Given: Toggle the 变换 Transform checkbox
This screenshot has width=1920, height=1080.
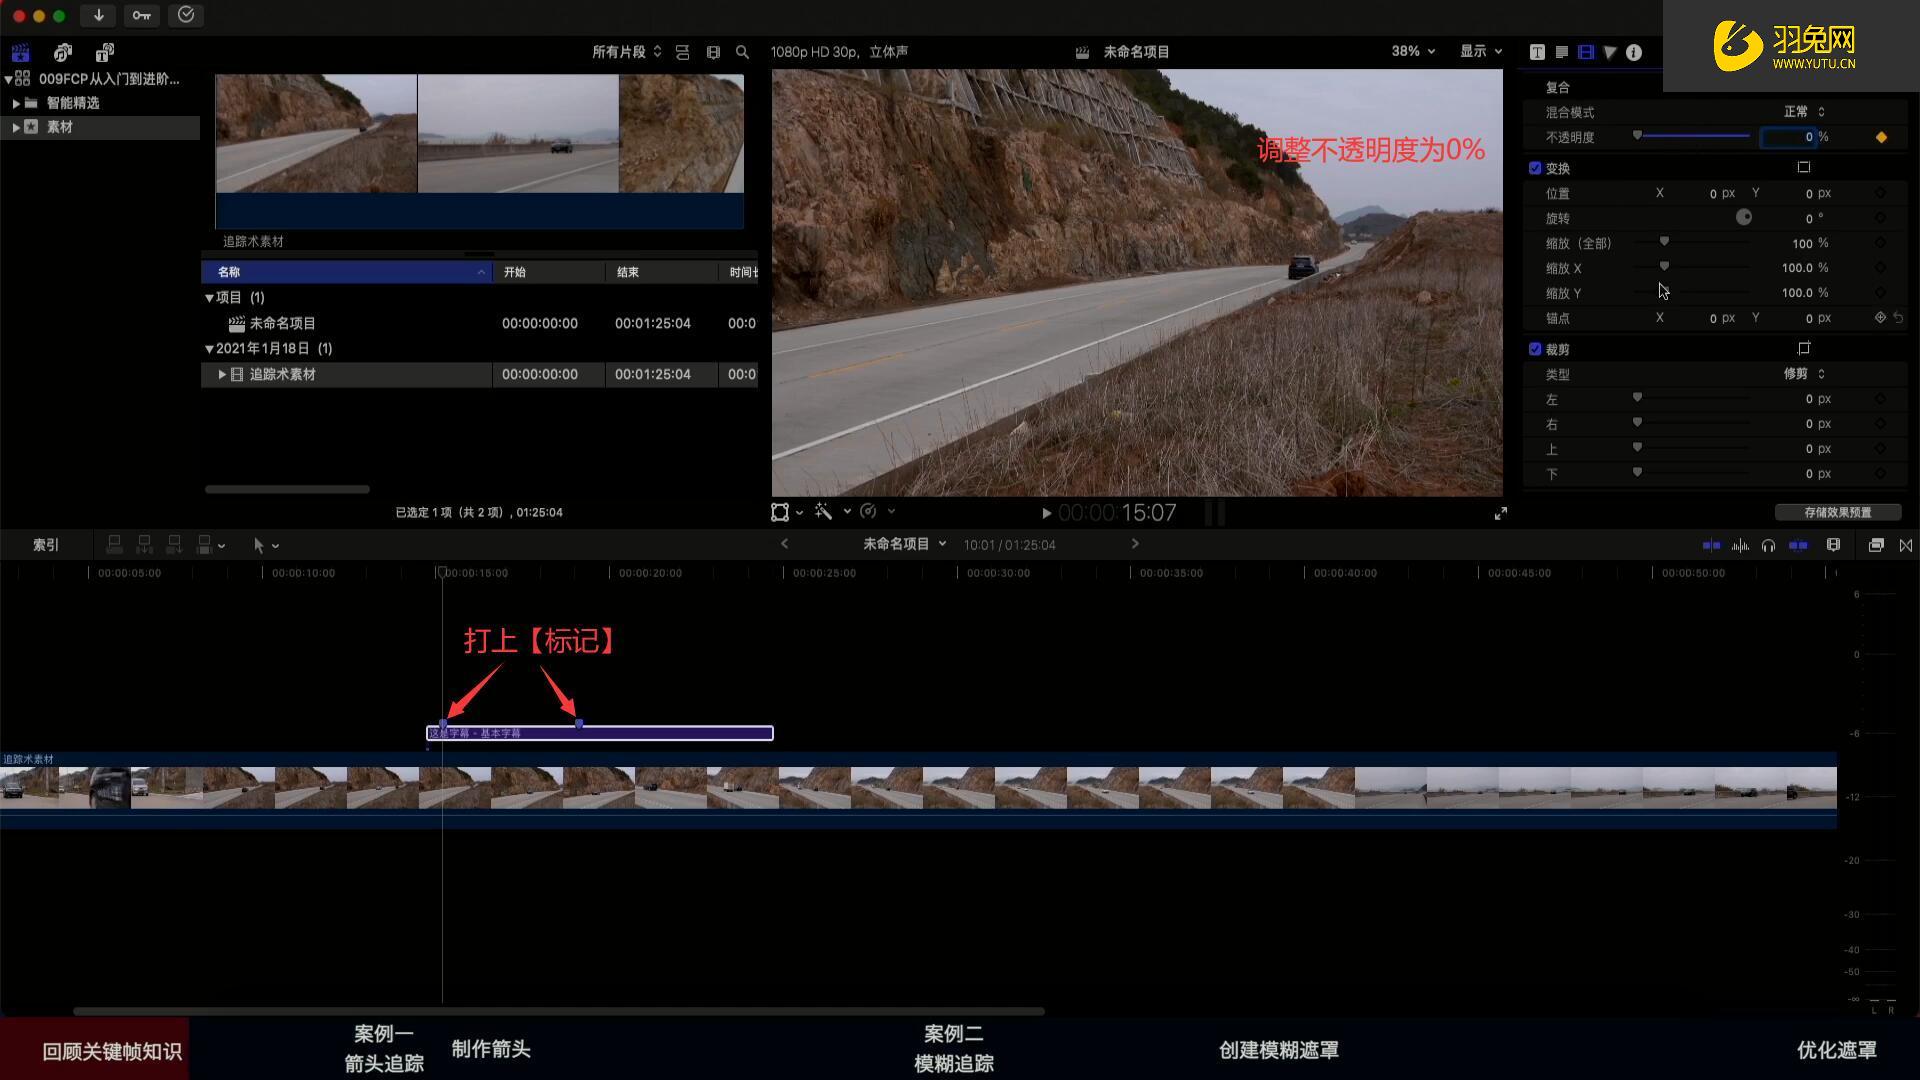Looking at the screenshot, I should point(1535,168).
